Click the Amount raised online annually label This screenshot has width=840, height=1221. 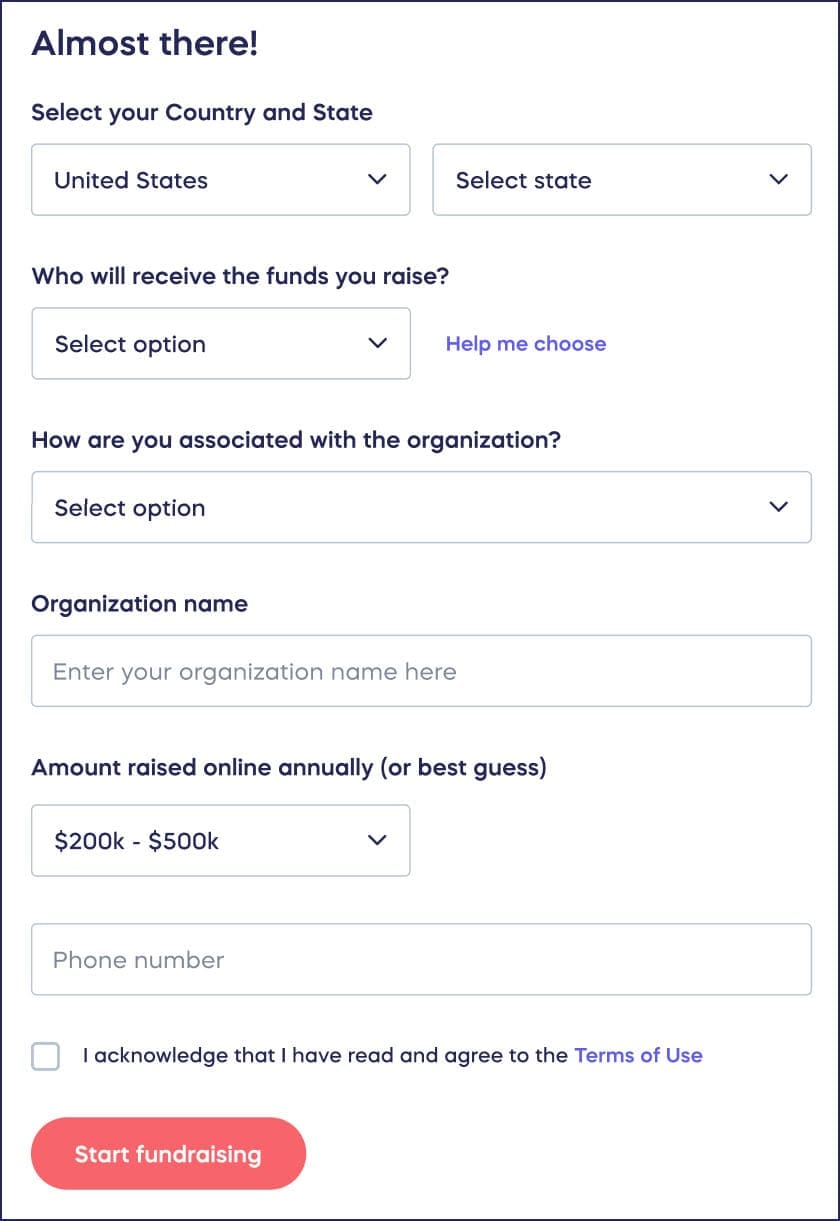pos(289,768)
